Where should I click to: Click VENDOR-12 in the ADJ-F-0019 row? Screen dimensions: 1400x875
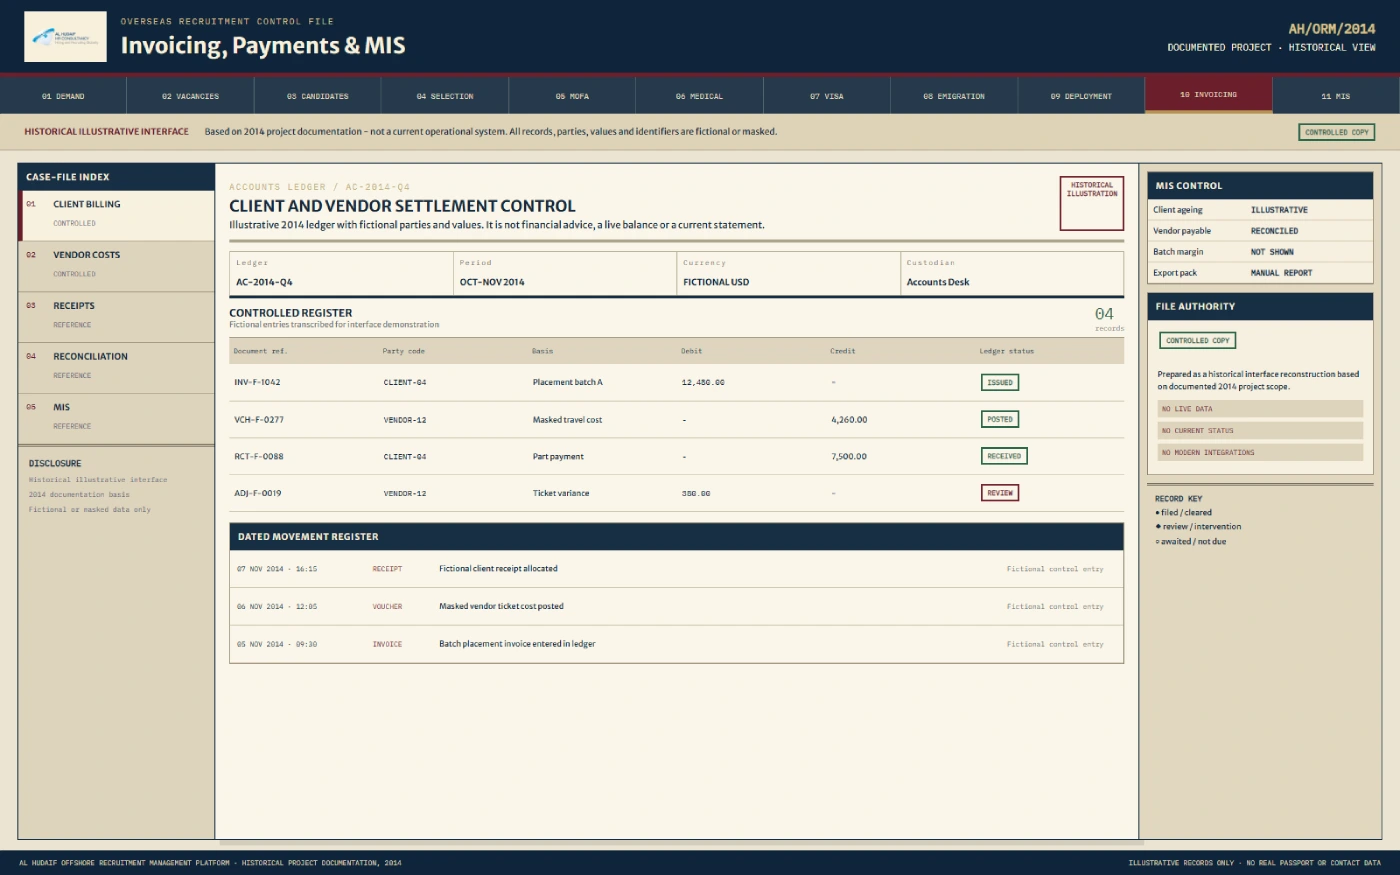click(x=405, y=493)
